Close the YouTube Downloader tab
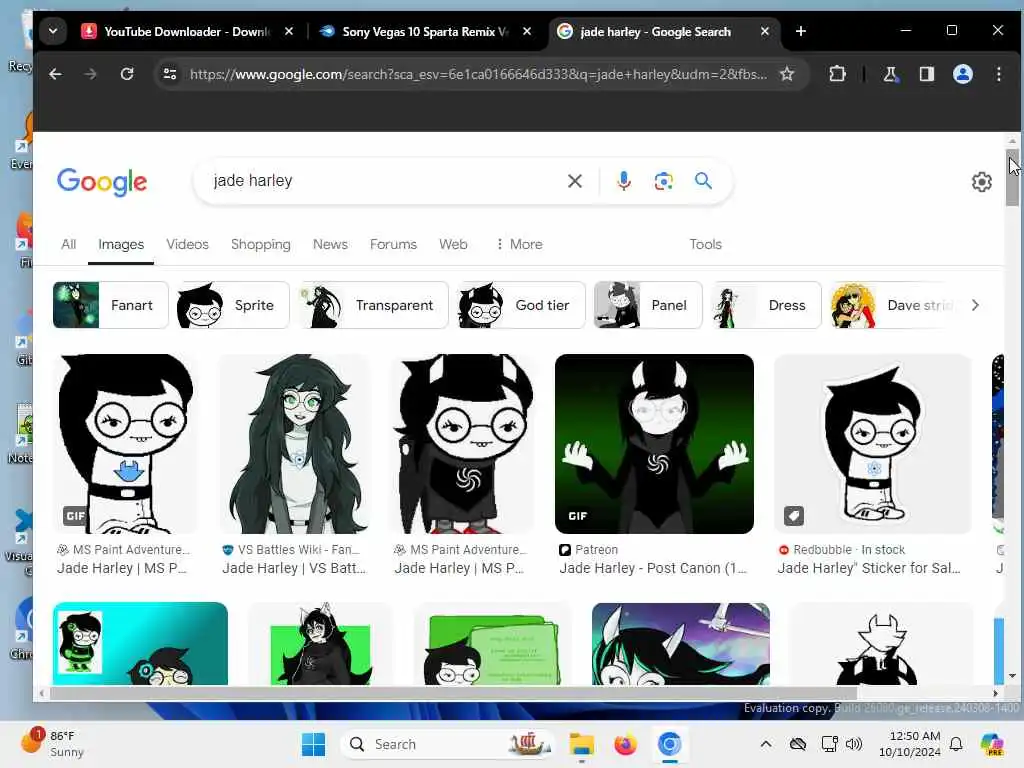 pyautogui.click(x=289, y=31)
